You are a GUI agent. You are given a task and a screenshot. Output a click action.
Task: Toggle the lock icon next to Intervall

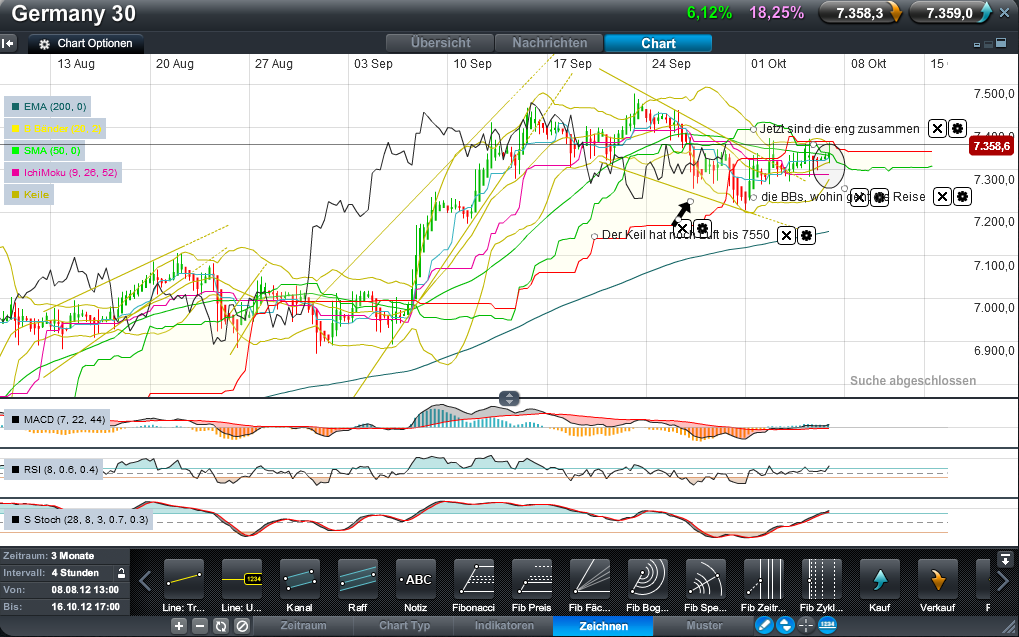pyautogui.click(x=121, y=573)
